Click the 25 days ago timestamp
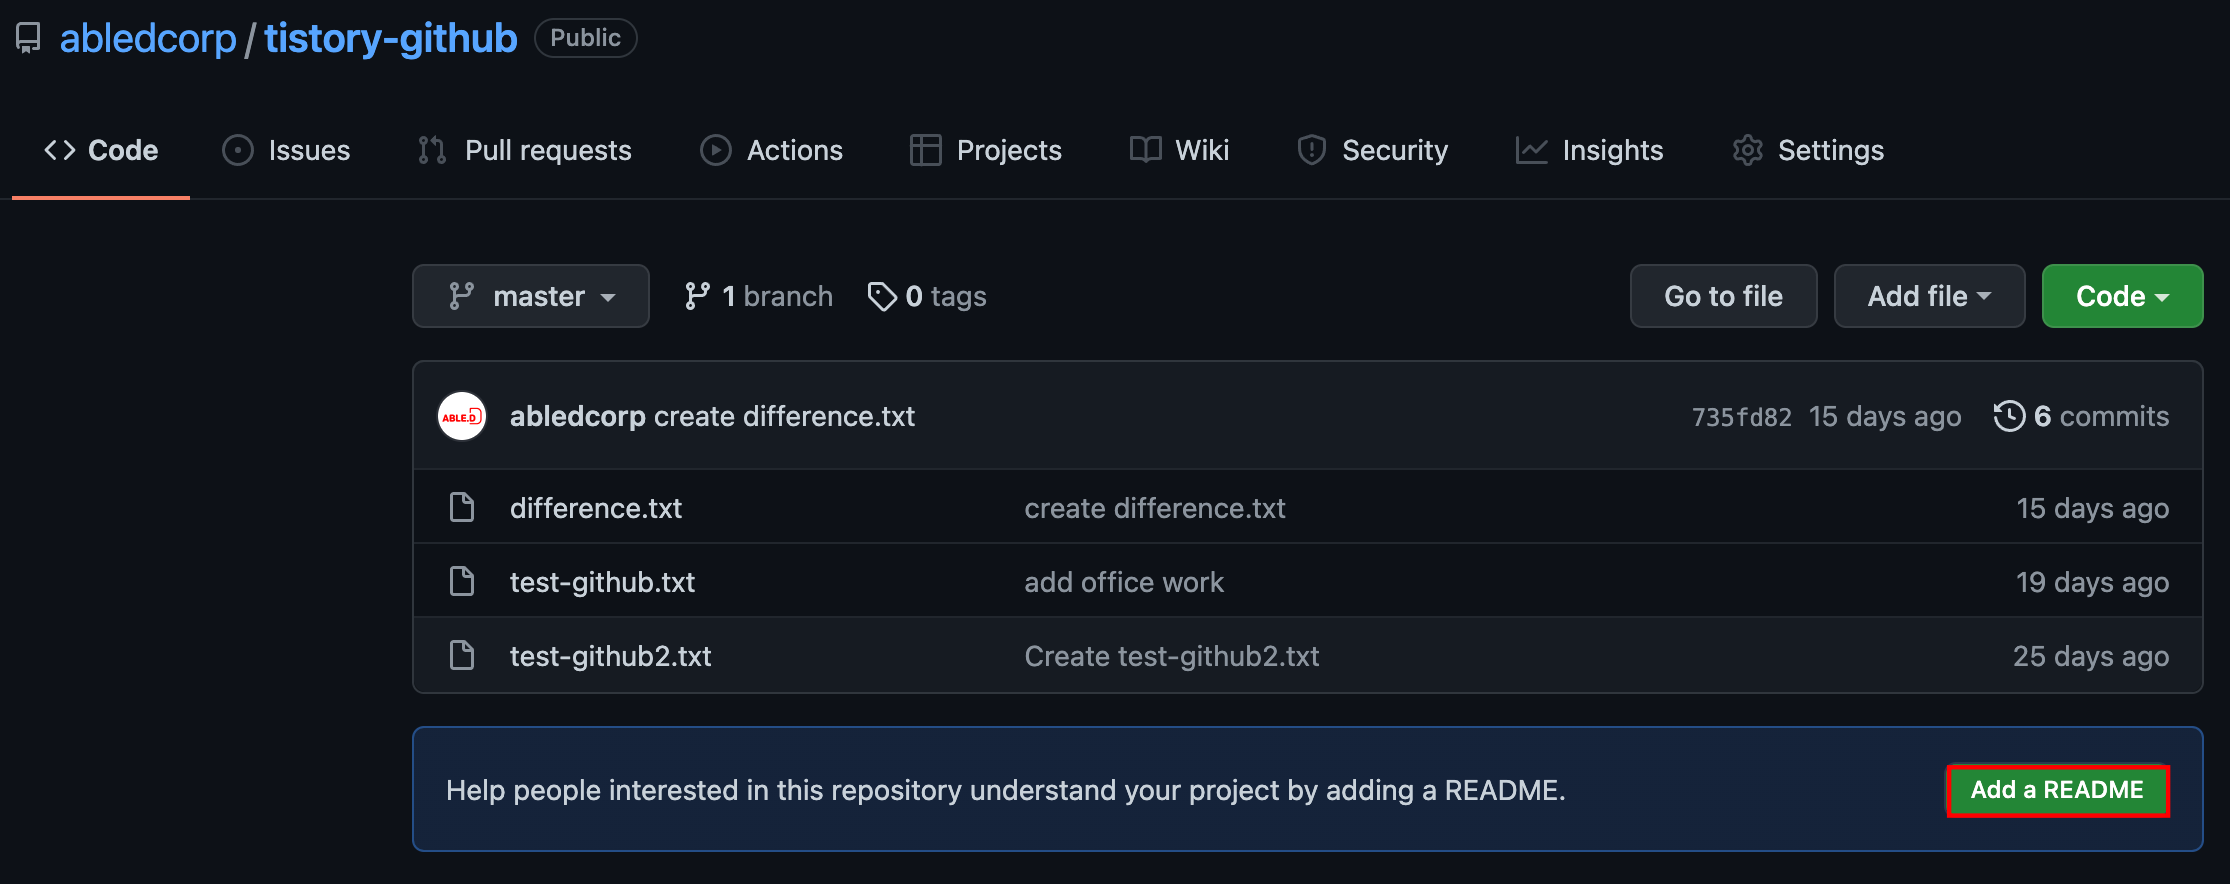 point(2091,656)
